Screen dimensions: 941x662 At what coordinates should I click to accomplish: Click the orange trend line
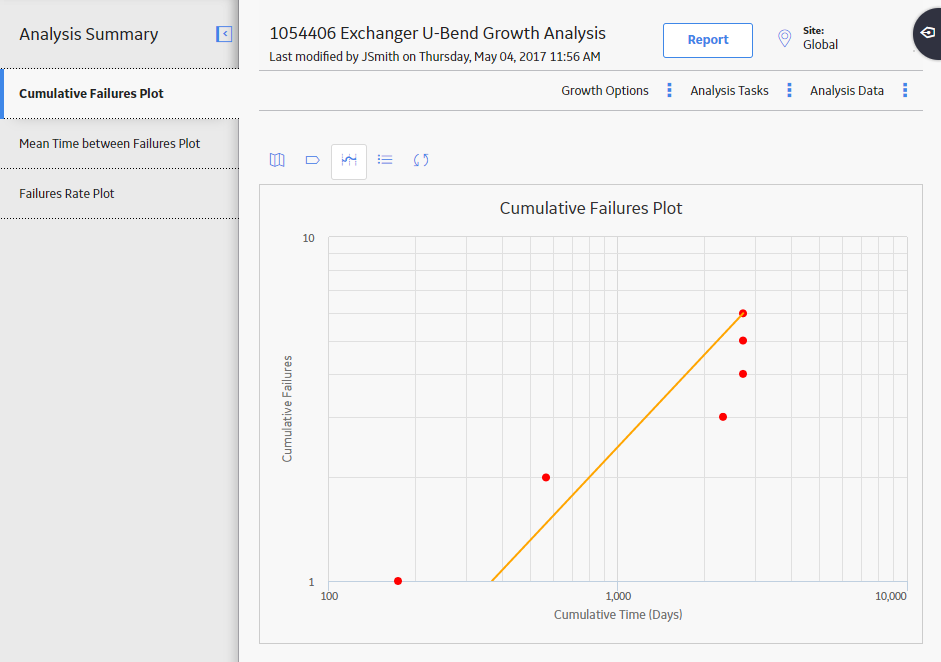617,447
